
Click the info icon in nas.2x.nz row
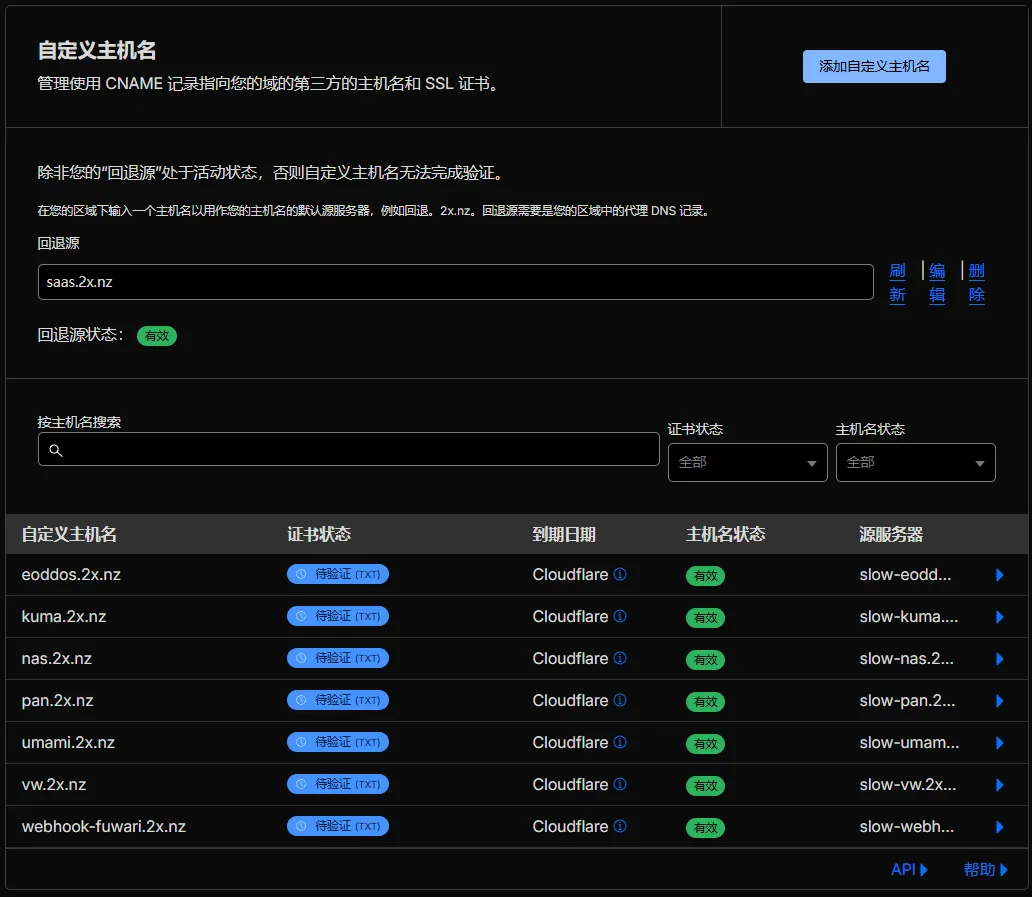click(x=620, y=659)
